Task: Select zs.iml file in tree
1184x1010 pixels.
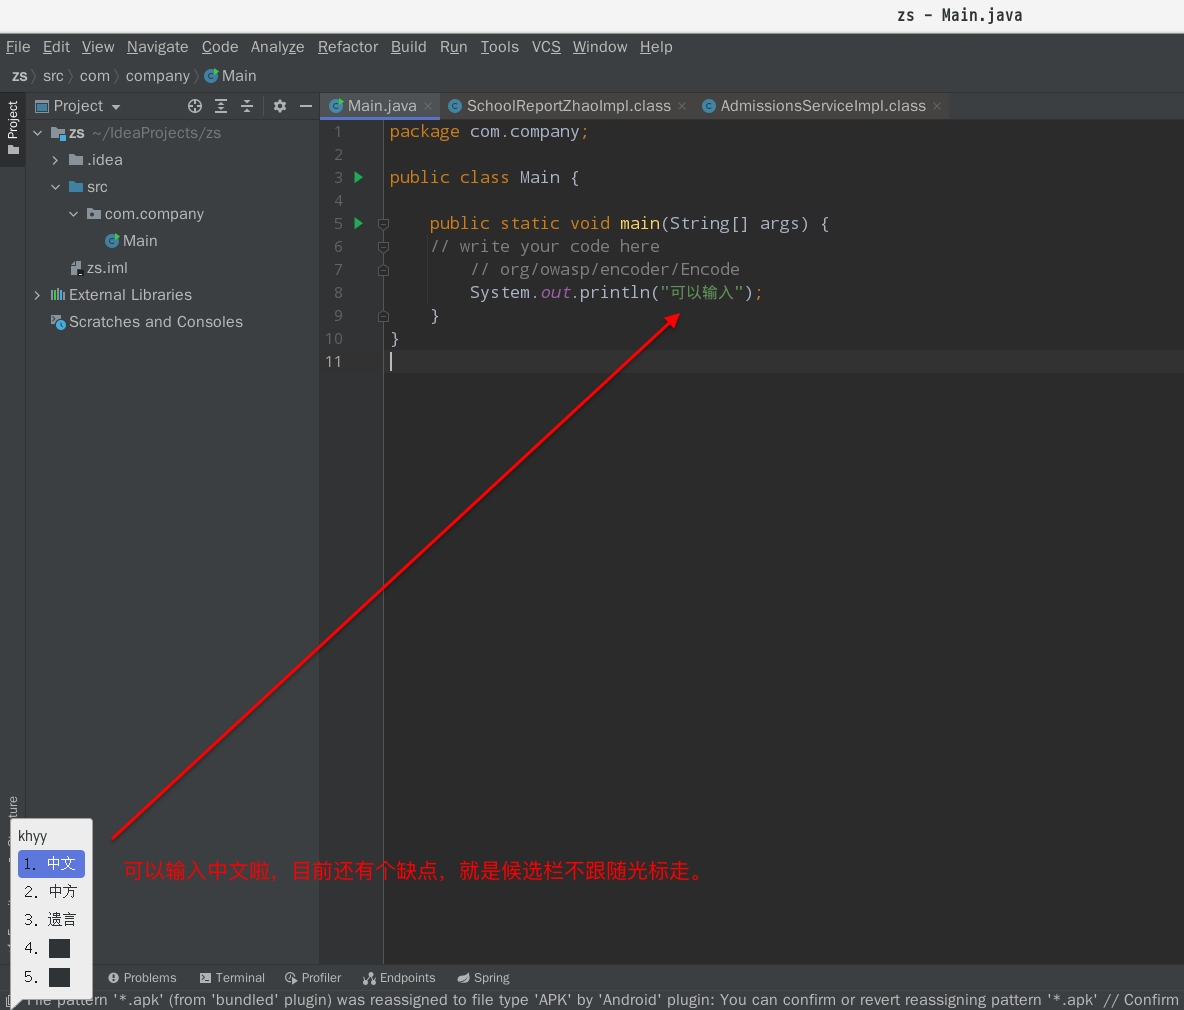Action: 99,268
